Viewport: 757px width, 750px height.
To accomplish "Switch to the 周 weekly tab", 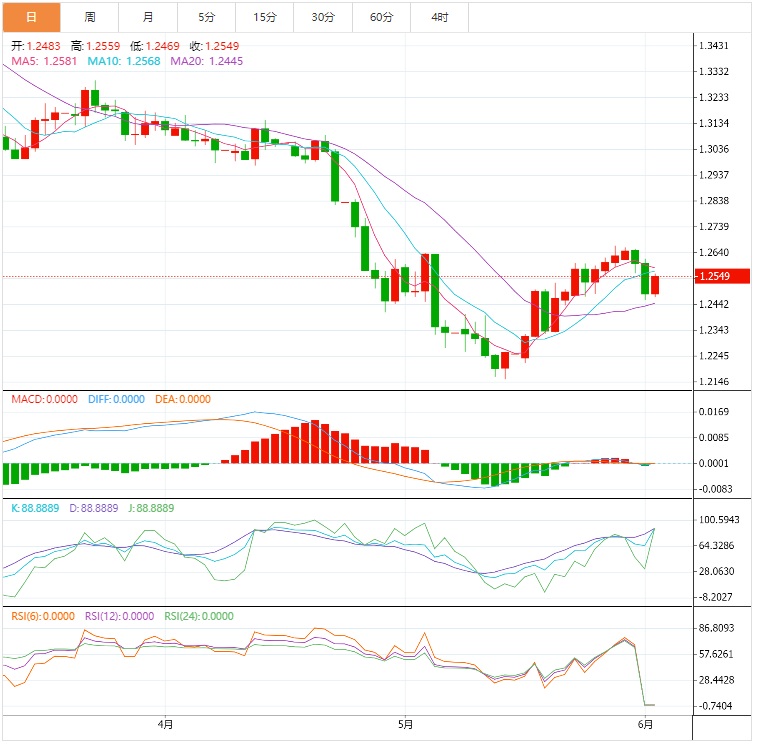I will click(90, 17).
